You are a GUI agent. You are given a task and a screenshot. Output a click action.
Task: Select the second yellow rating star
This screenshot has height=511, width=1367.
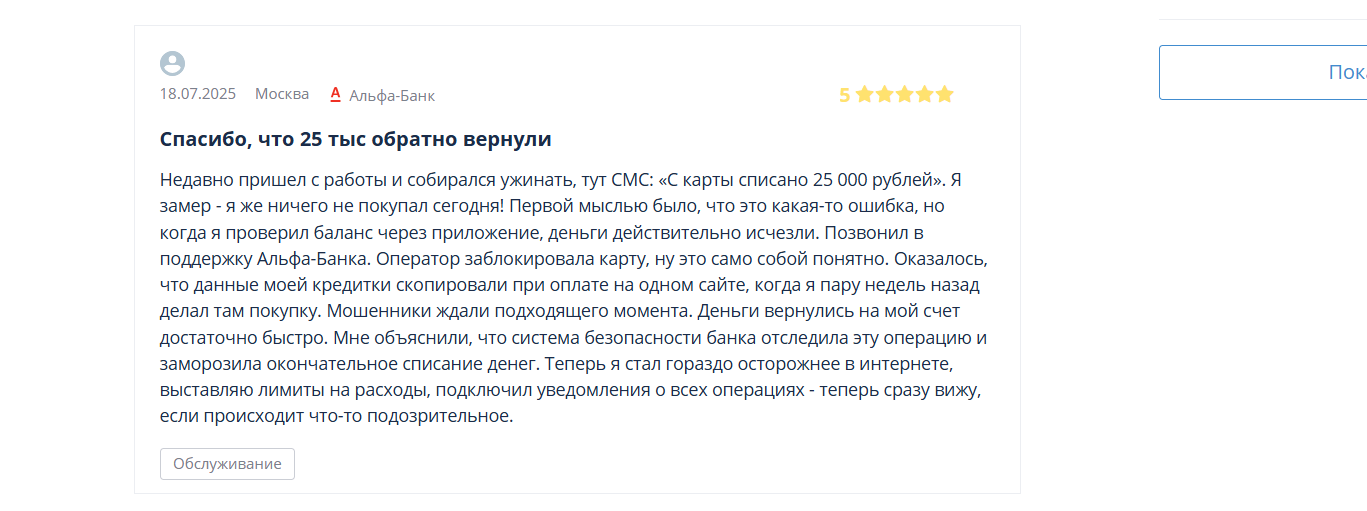point(884,94)
